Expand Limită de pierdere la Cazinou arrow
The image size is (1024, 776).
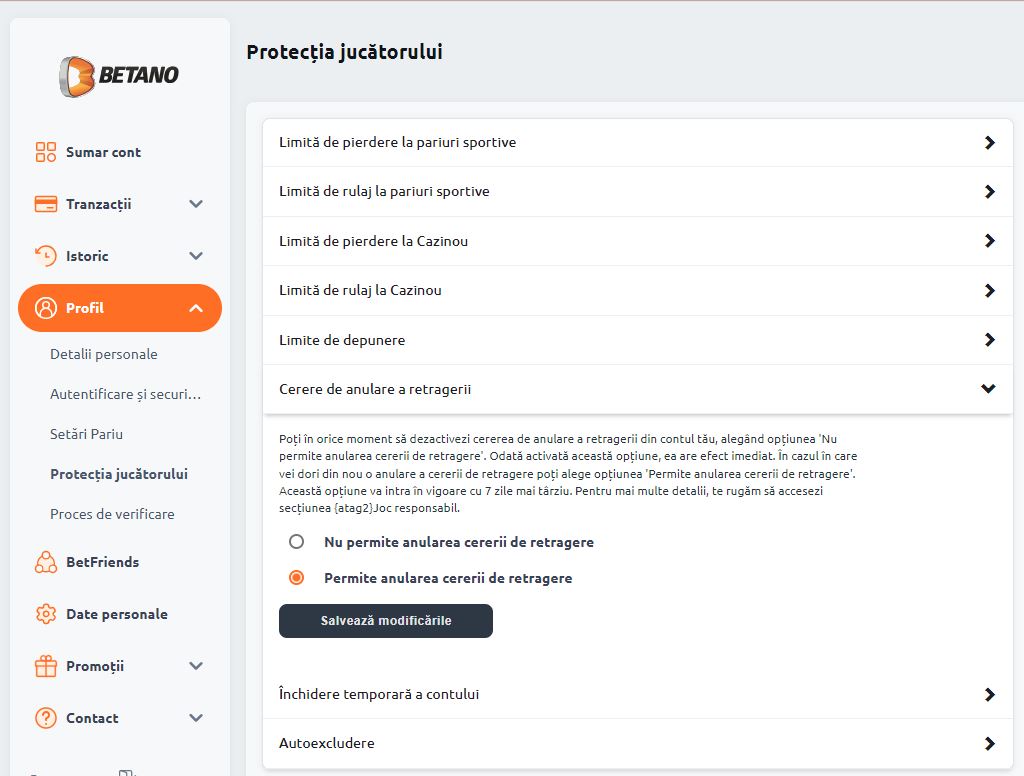tap(989, 241)
